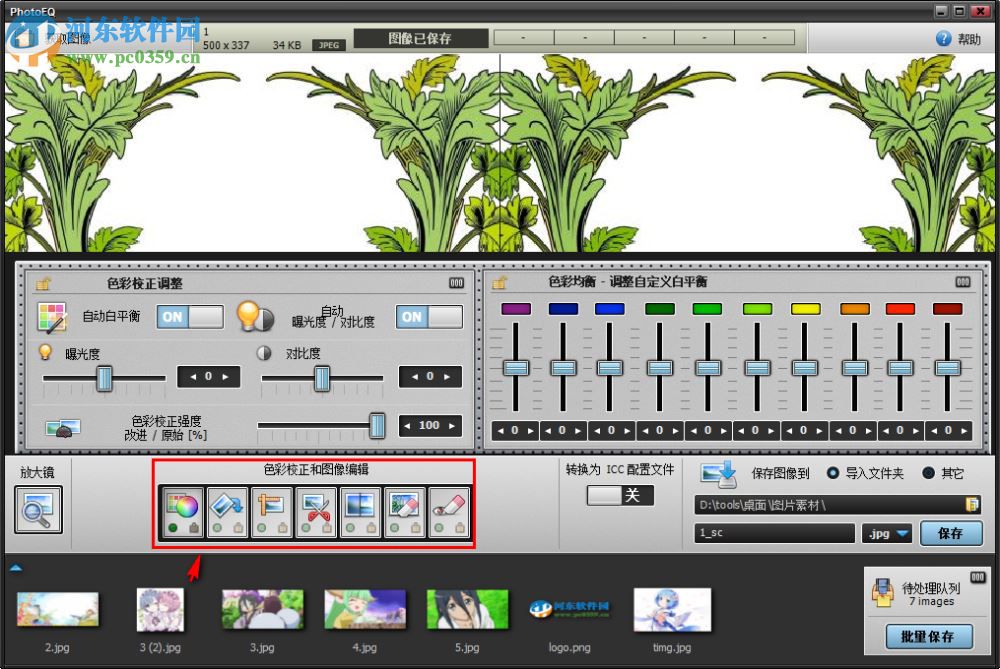
Task: Collapse the thumbnail strip with blue arrow
Action: pos(16,567)
